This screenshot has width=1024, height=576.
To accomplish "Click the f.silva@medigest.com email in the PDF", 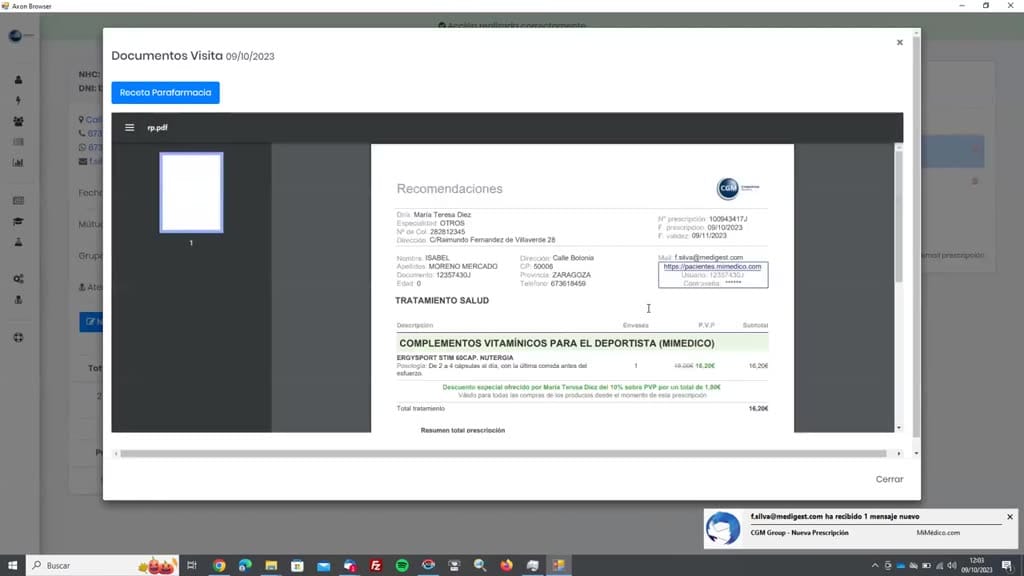I will point(709,257).
